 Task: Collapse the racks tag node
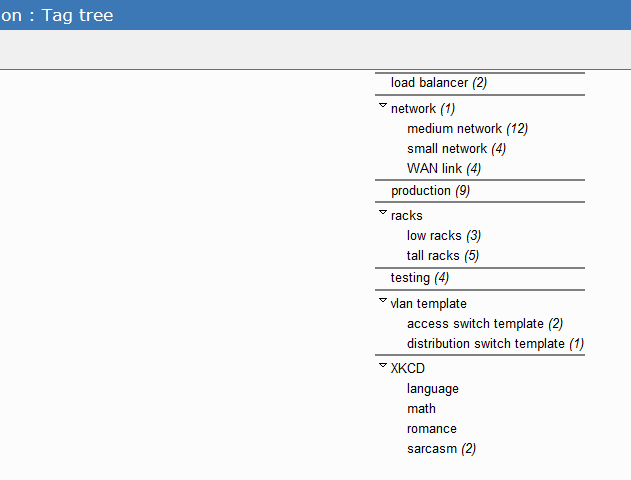[x=383, y=212]
